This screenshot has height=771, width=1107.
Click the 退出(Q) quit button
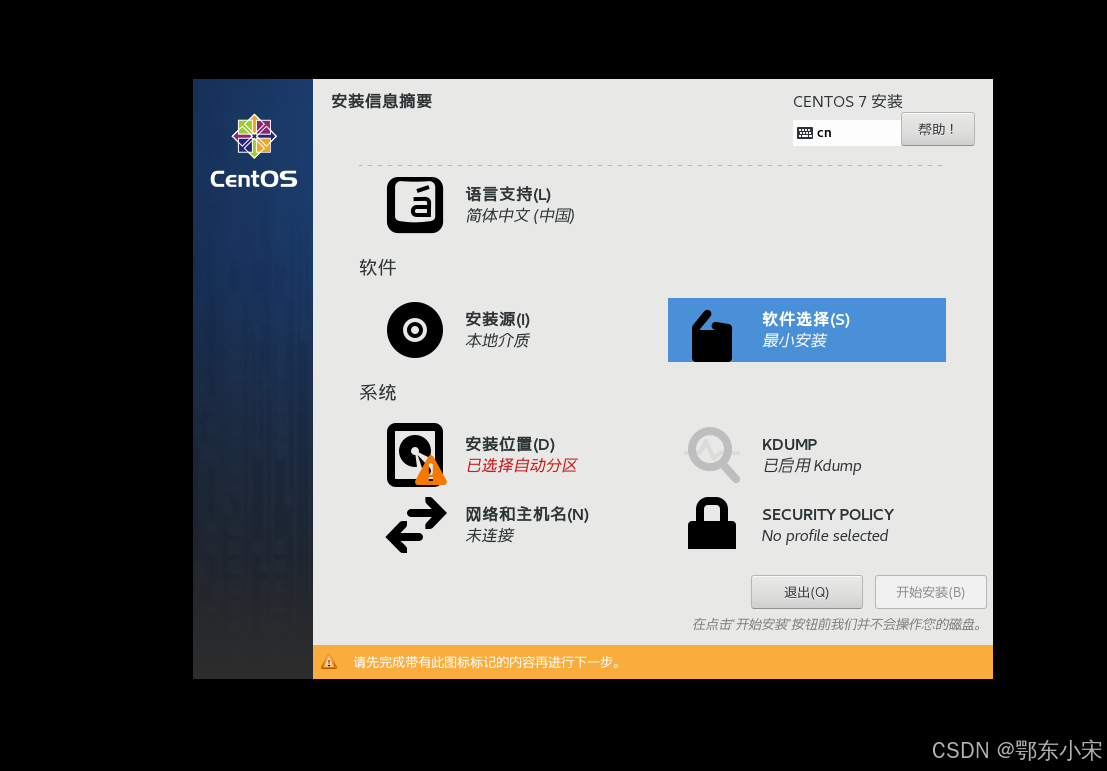(806, 592)
